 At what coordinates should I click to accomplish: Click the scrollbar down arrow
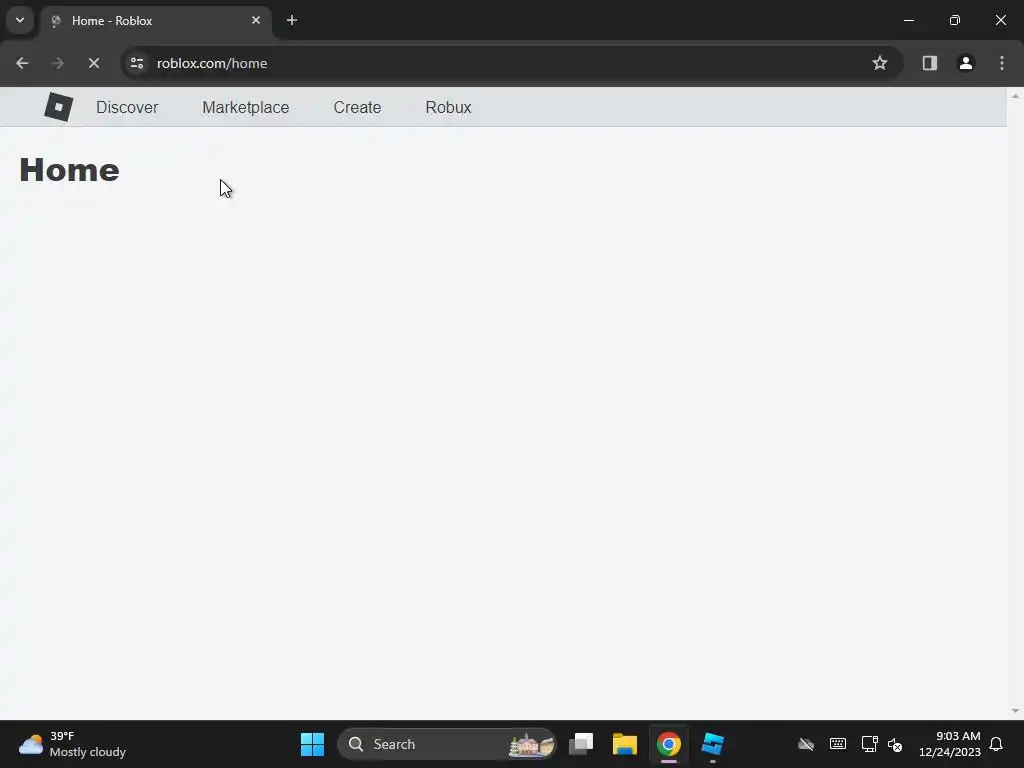click(1016, 711)
